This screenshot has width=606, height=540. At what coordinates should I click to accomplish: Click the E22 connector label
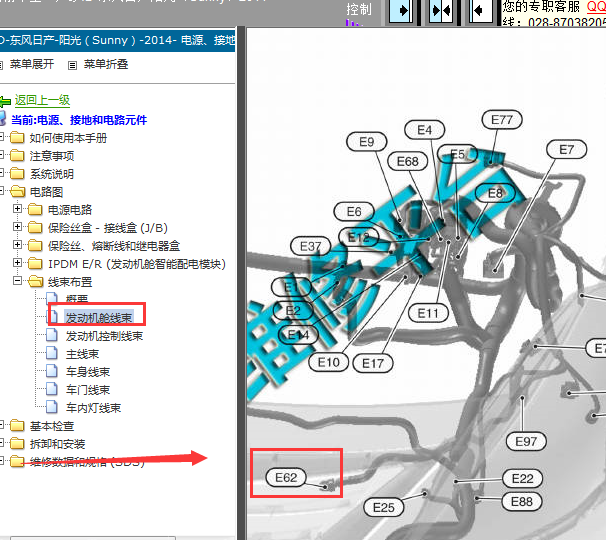pyautogui.click(x=523, y=479)
